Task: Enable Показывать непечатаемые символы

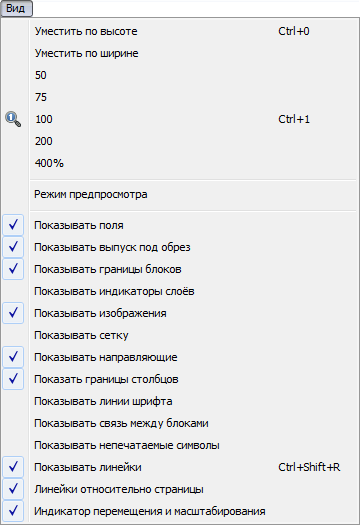Action: [179, 445]
